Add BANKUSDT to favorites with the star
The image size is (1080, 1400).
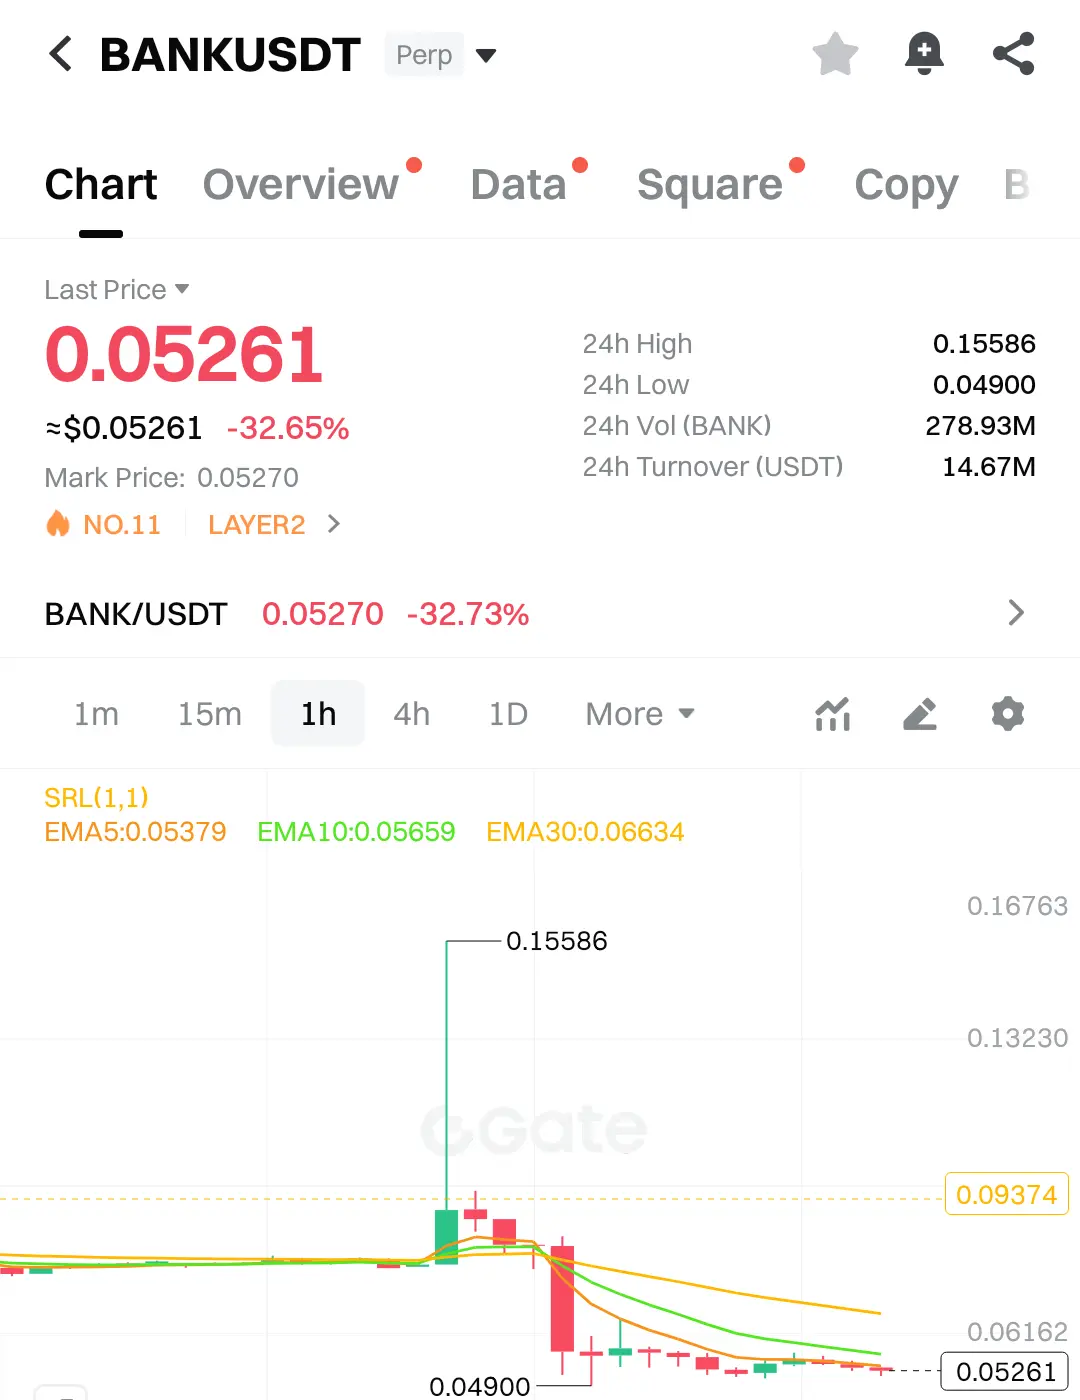pos(835,54)
